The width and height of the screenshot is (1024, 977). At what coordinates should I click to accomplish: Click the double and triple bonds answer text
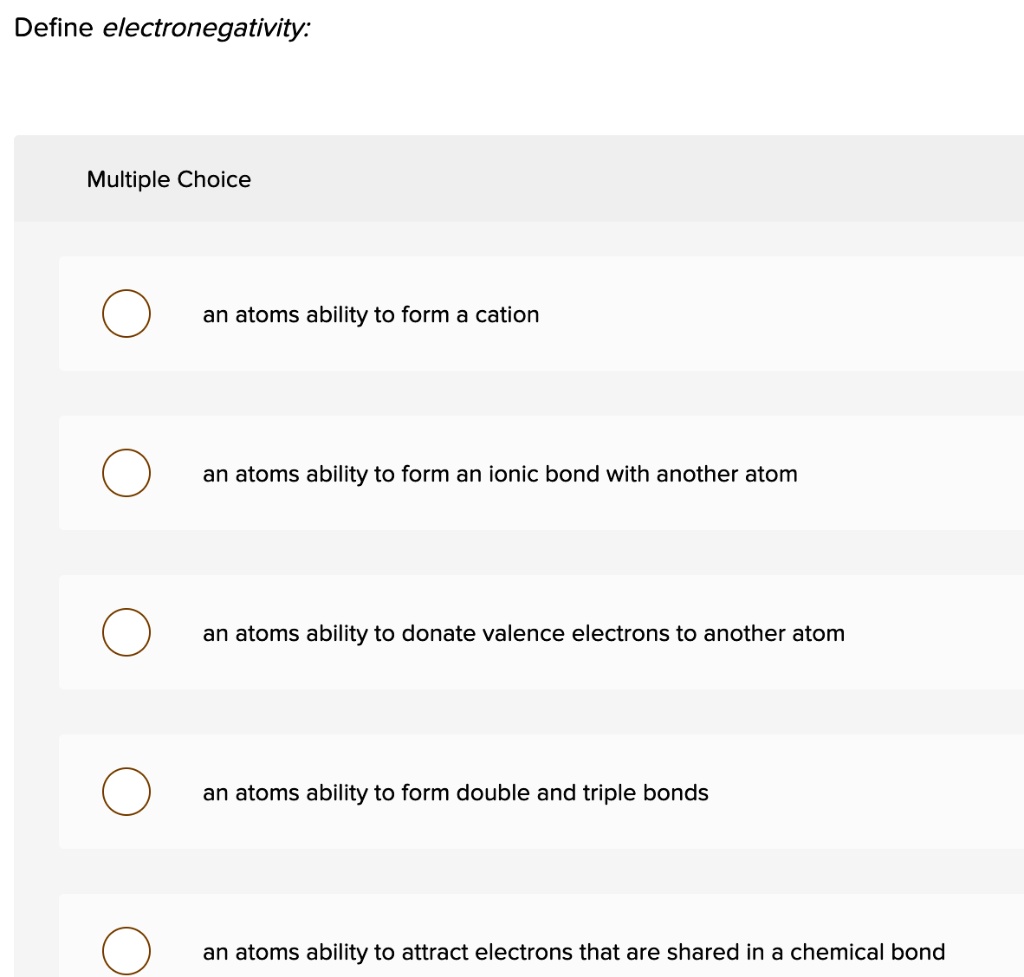coord(455,792)
